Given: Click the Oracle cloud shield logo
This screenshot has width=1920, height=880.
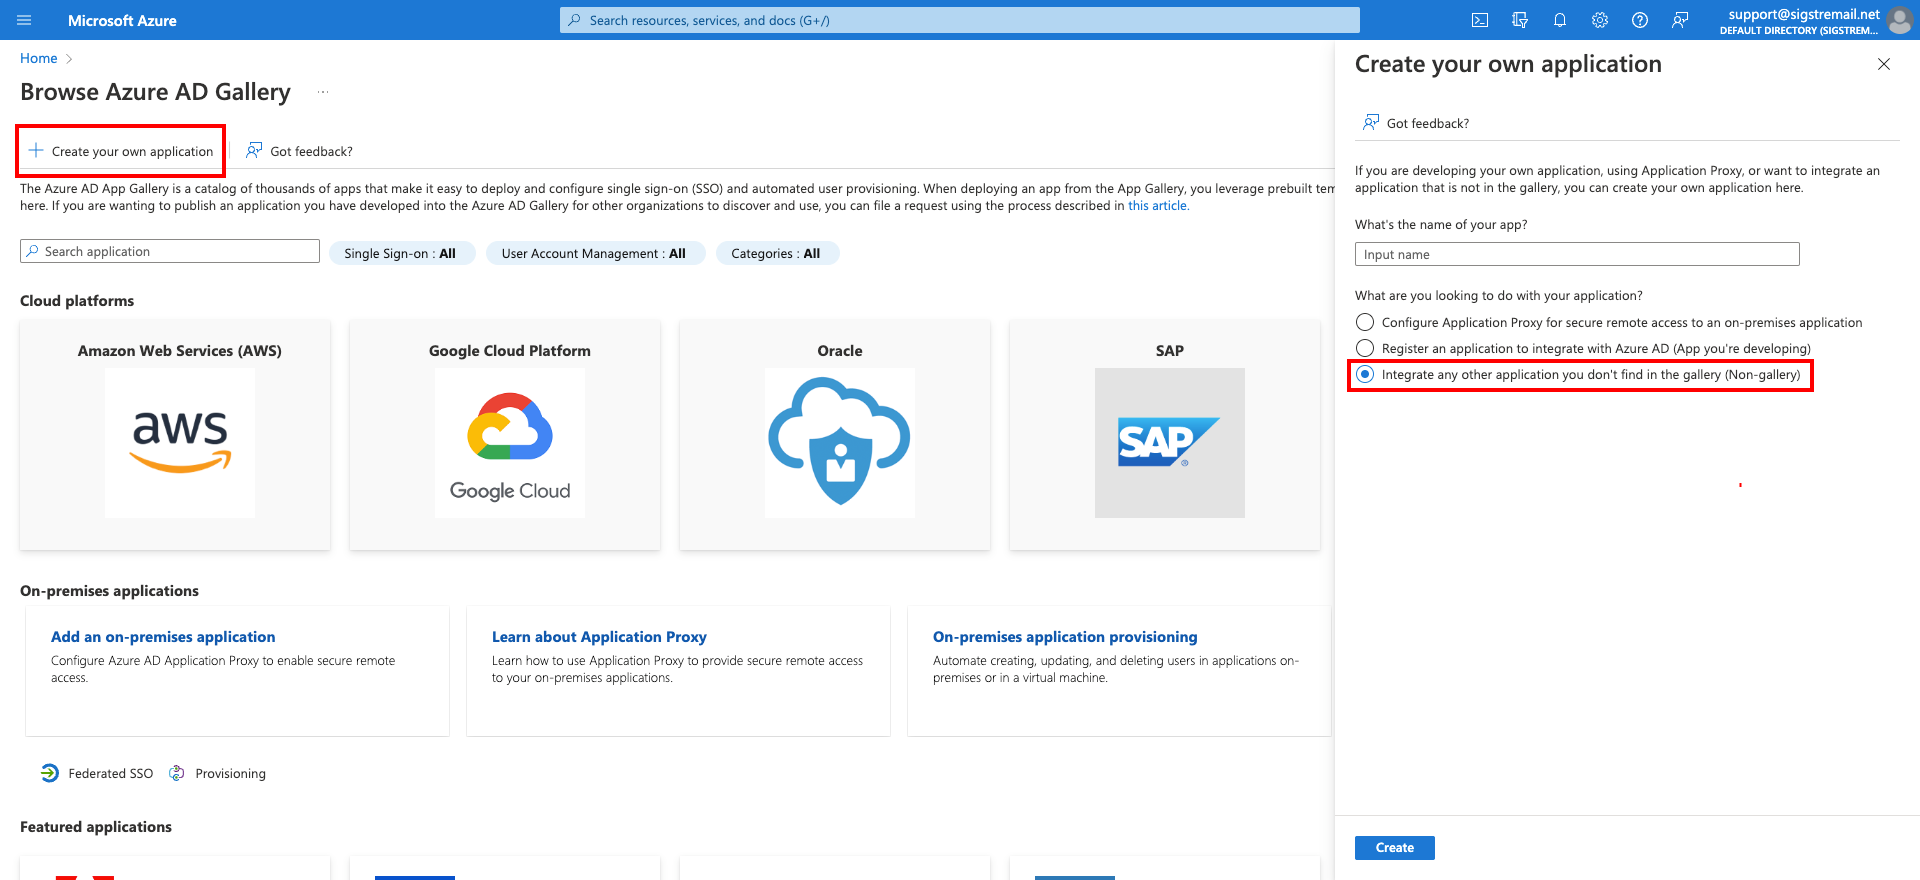Looking at the screenshot, I should point(840,443).
